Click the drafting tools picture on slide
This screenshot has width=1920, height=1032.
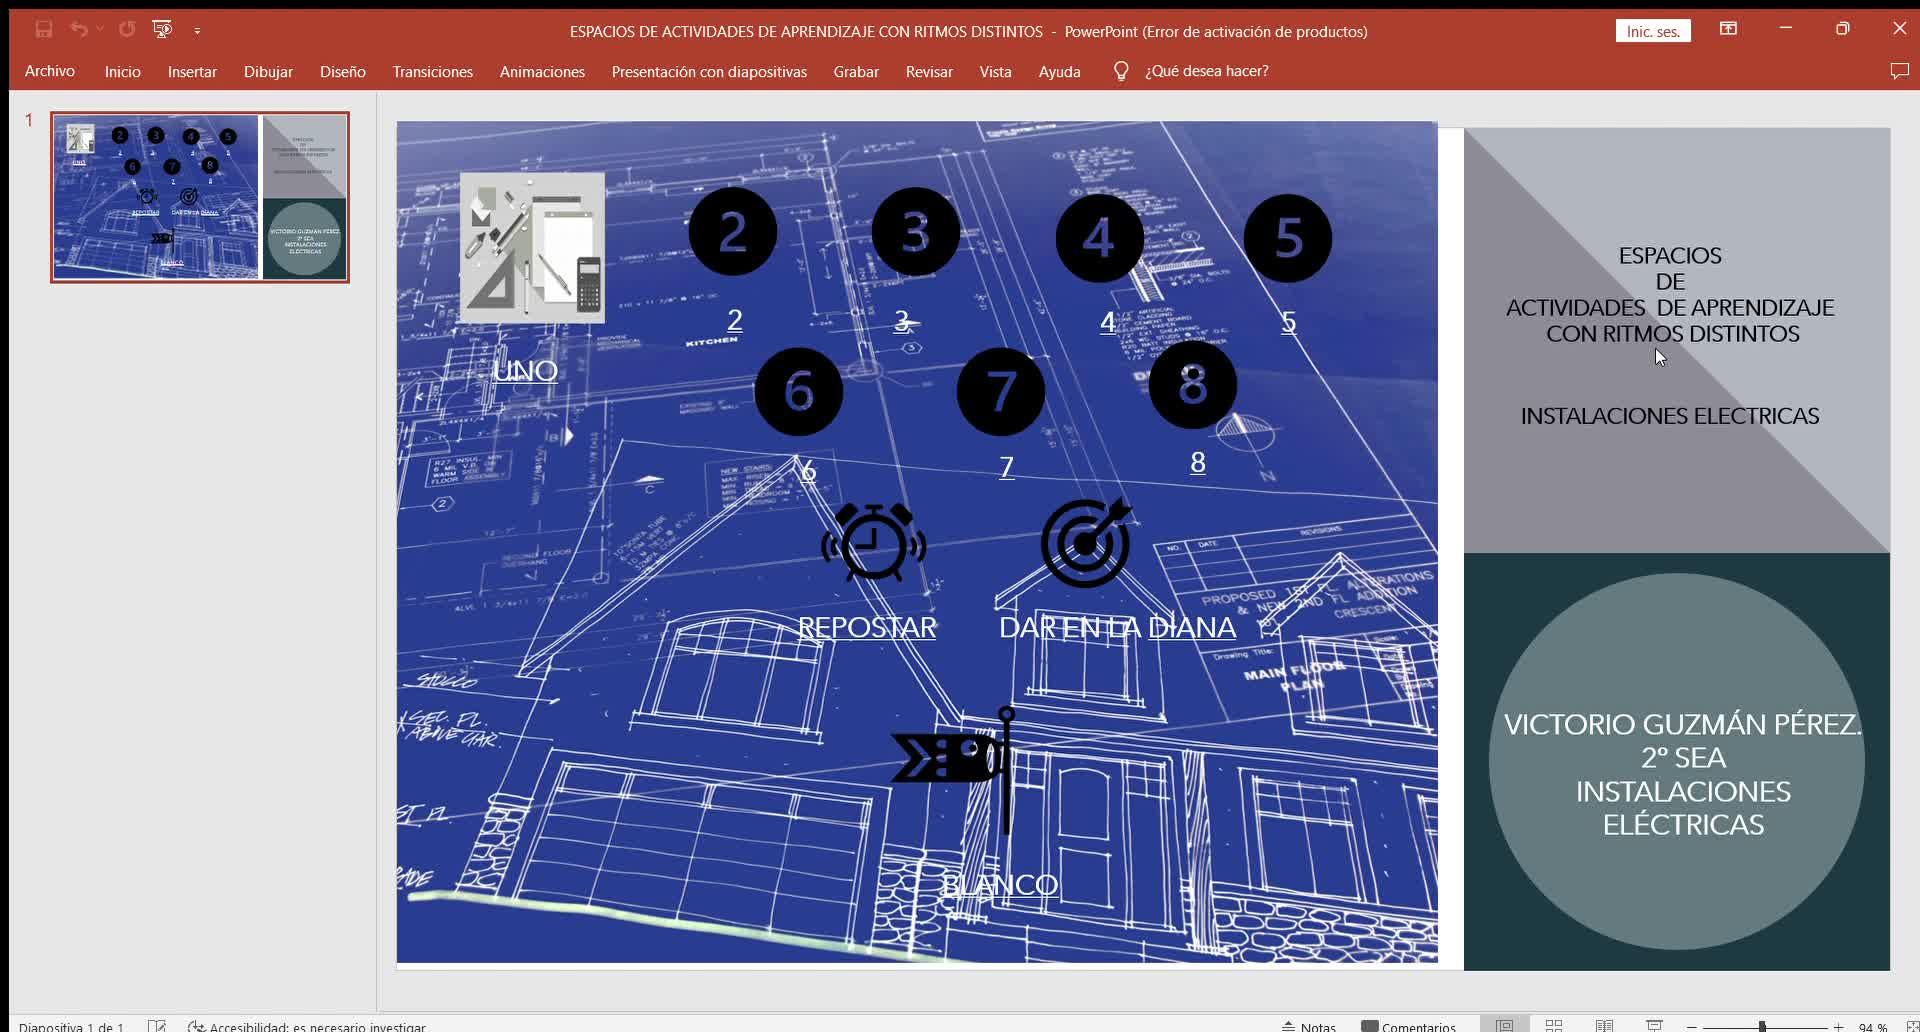pyautogui.click(x=532, y=247)
